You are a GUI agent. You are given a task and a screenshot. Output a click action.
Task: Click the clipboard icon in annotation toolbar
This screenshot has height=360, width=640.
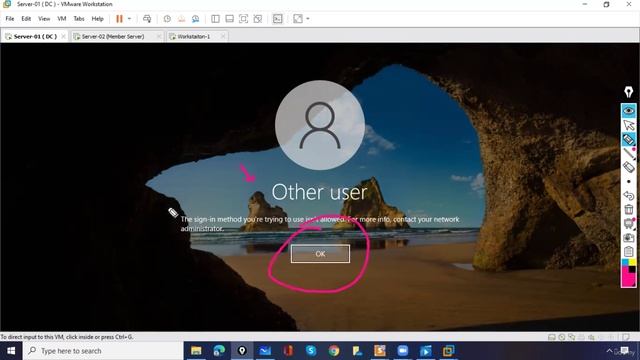click(629, 251)
